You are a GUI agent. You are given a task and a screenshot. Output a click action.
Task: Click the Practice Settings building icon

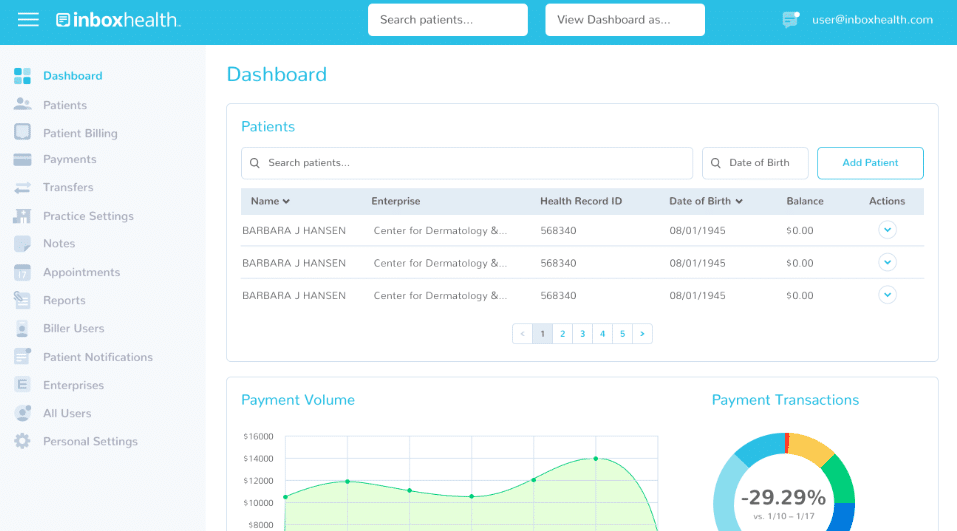(x=22, y=215)
